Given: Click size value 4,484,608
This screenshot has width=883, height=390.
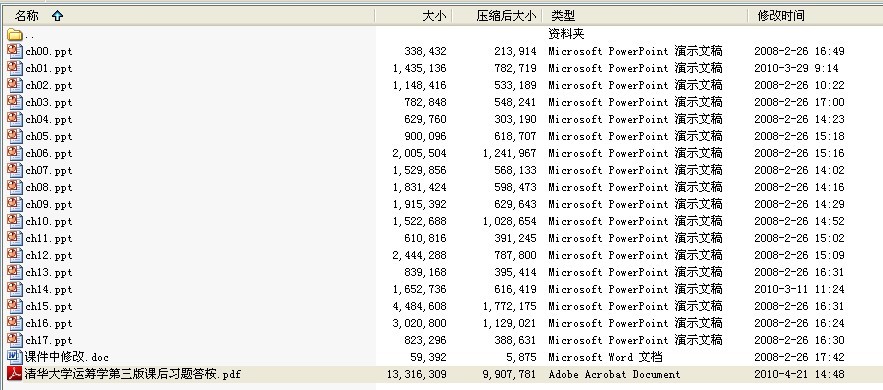Looking at the screenshot, I should point(420,306).
